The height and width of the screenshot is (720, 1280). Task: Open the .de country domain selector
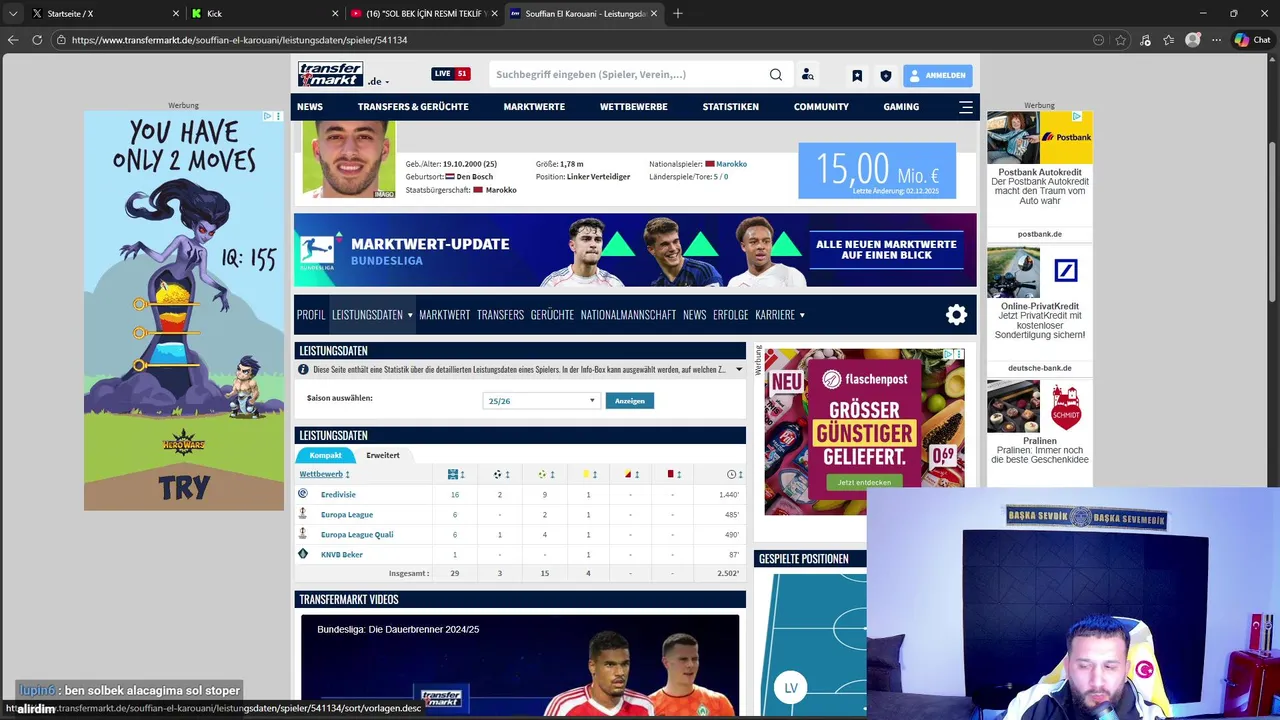coord(378,81)
